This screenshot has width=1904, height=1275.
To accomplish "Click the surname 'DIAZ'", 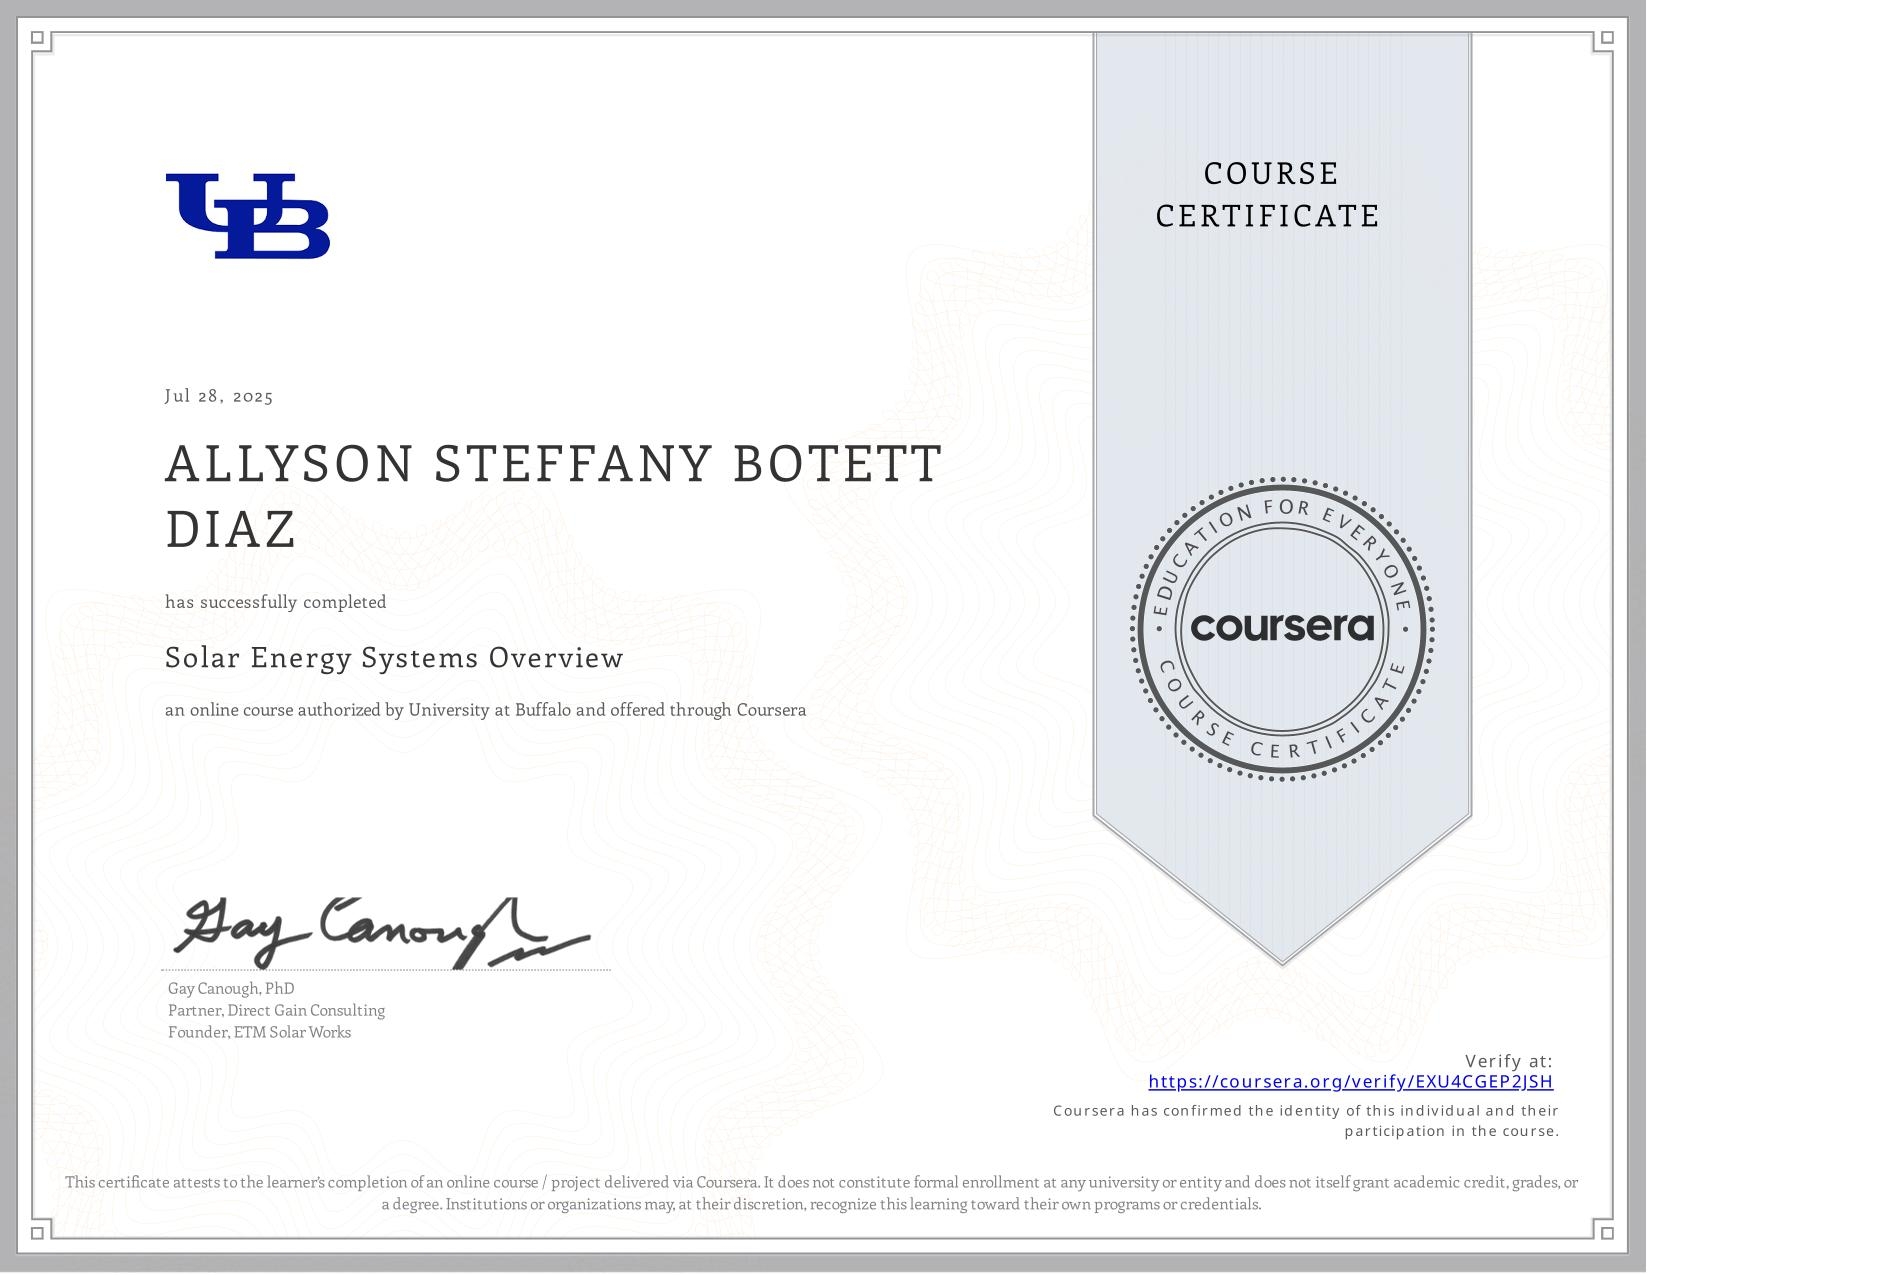I will tap(231, 529).
